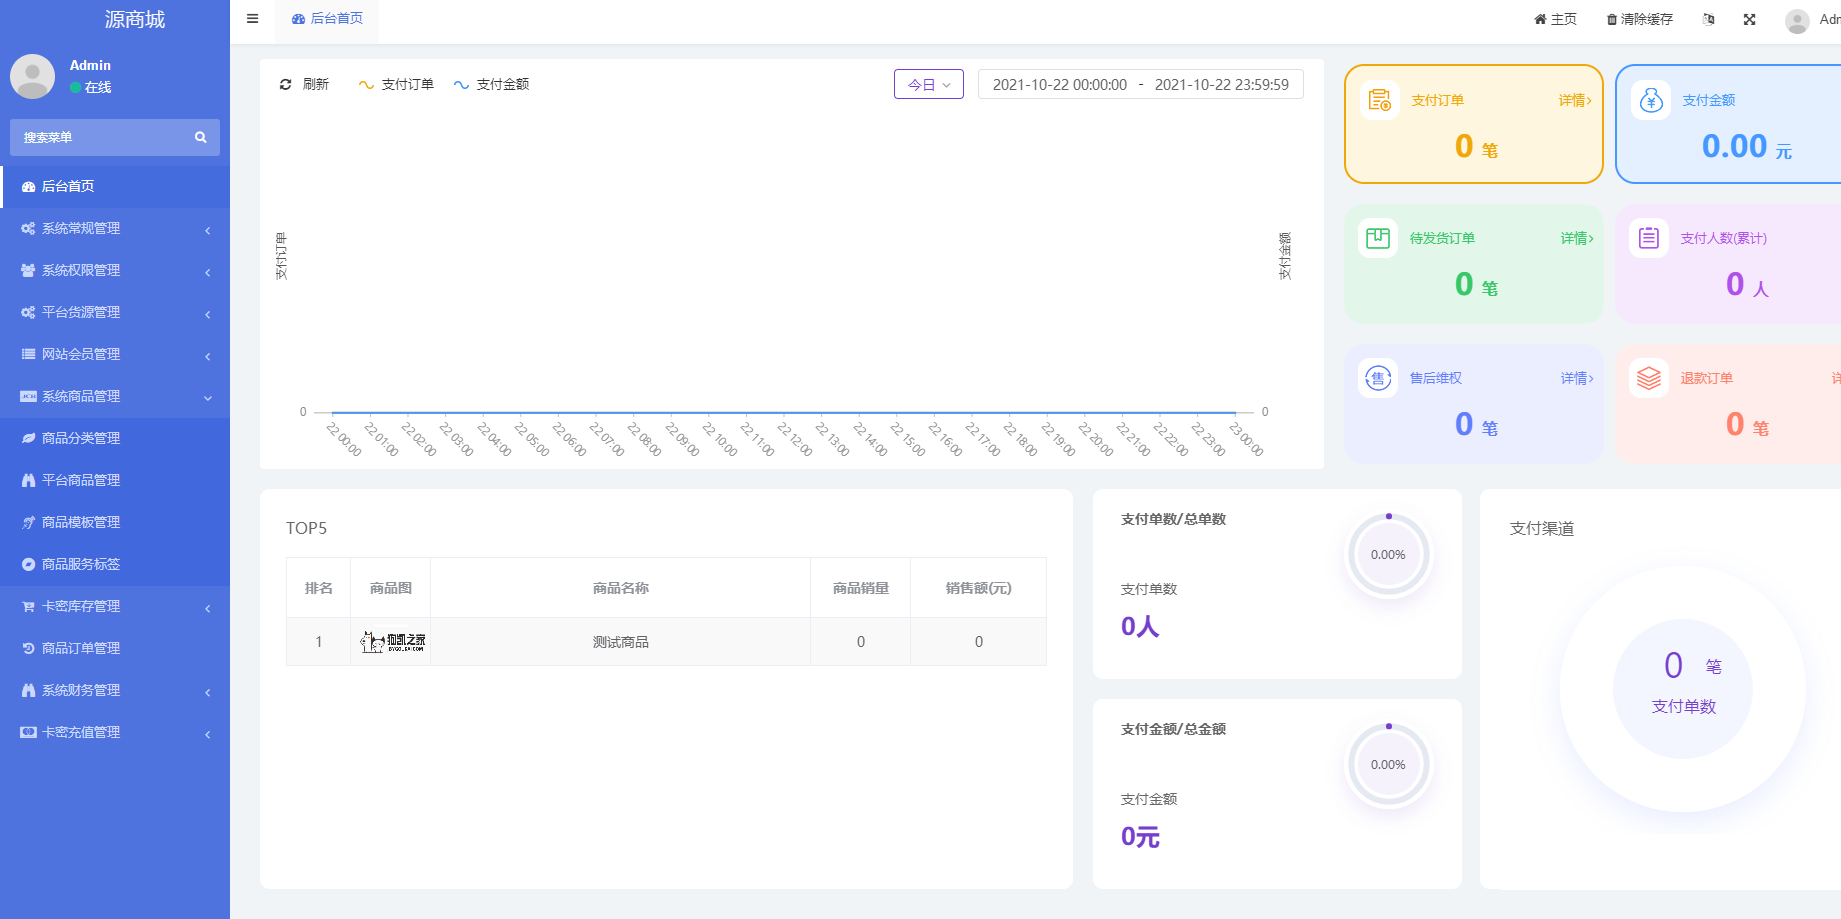Image resolution: width=1841 pixels, height=919 pixels.
Task: Select the 后台首页 tab
Action: (327, 19)
